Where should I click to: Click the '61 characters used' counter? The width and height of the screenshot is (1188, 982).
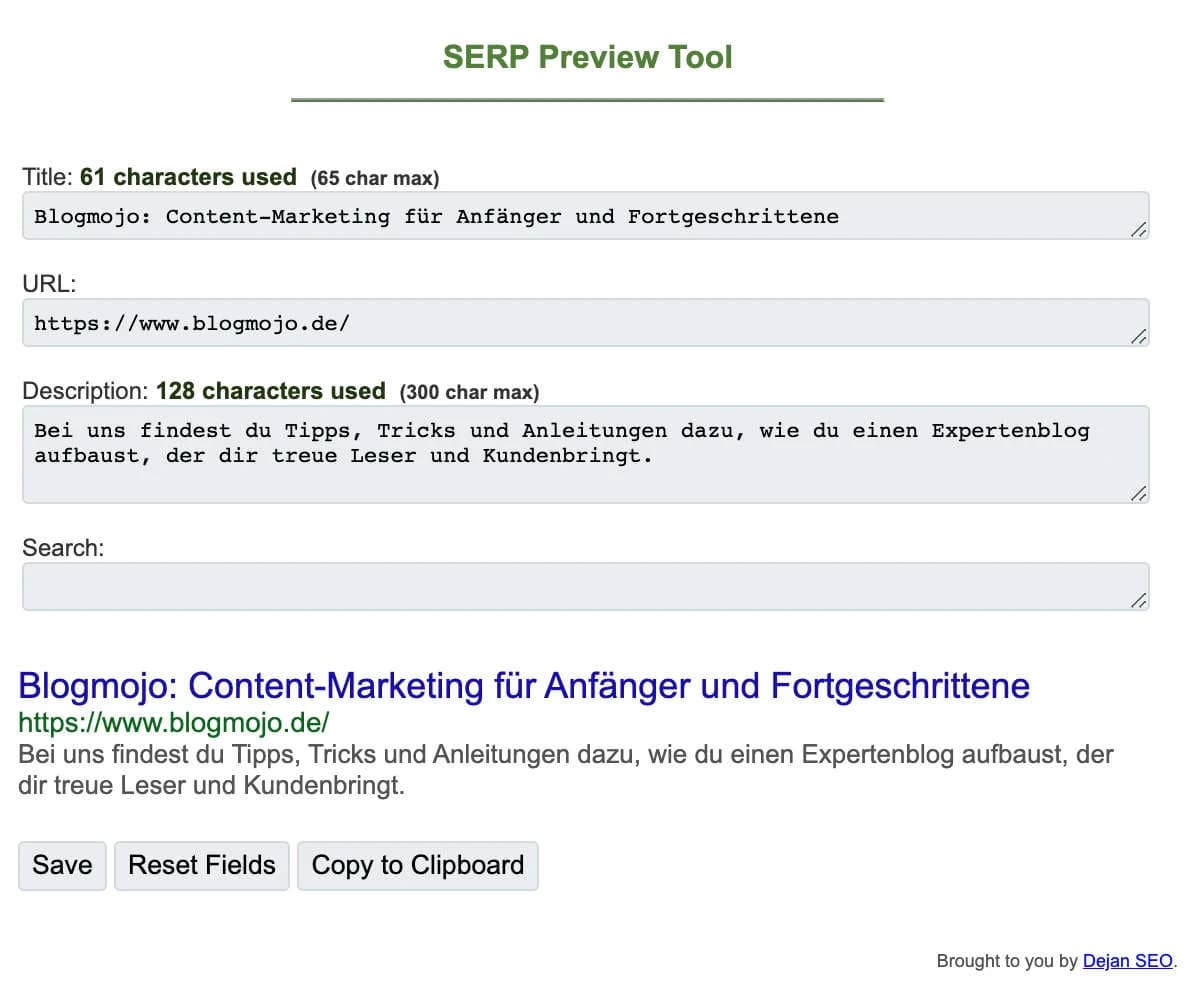point(187,176)
